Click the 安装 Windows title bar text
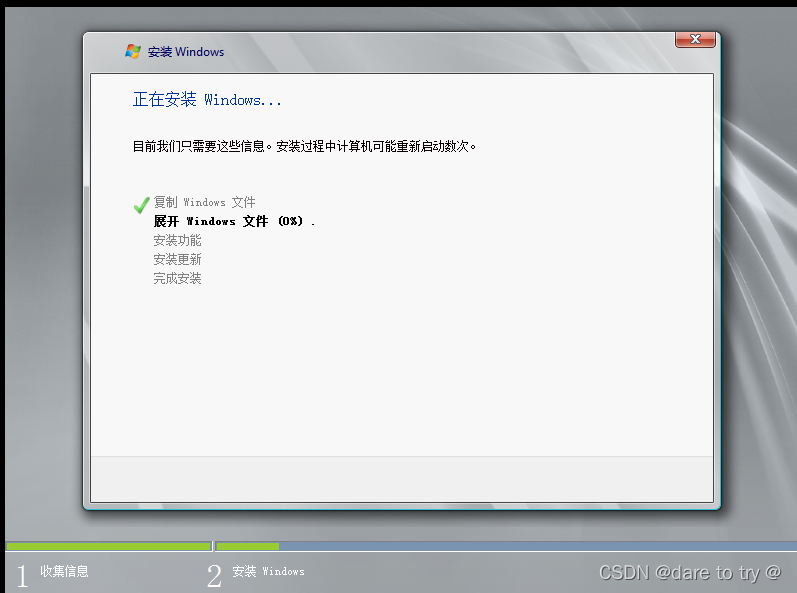Viewport: 797px width, 593px height. pos(186,52)
